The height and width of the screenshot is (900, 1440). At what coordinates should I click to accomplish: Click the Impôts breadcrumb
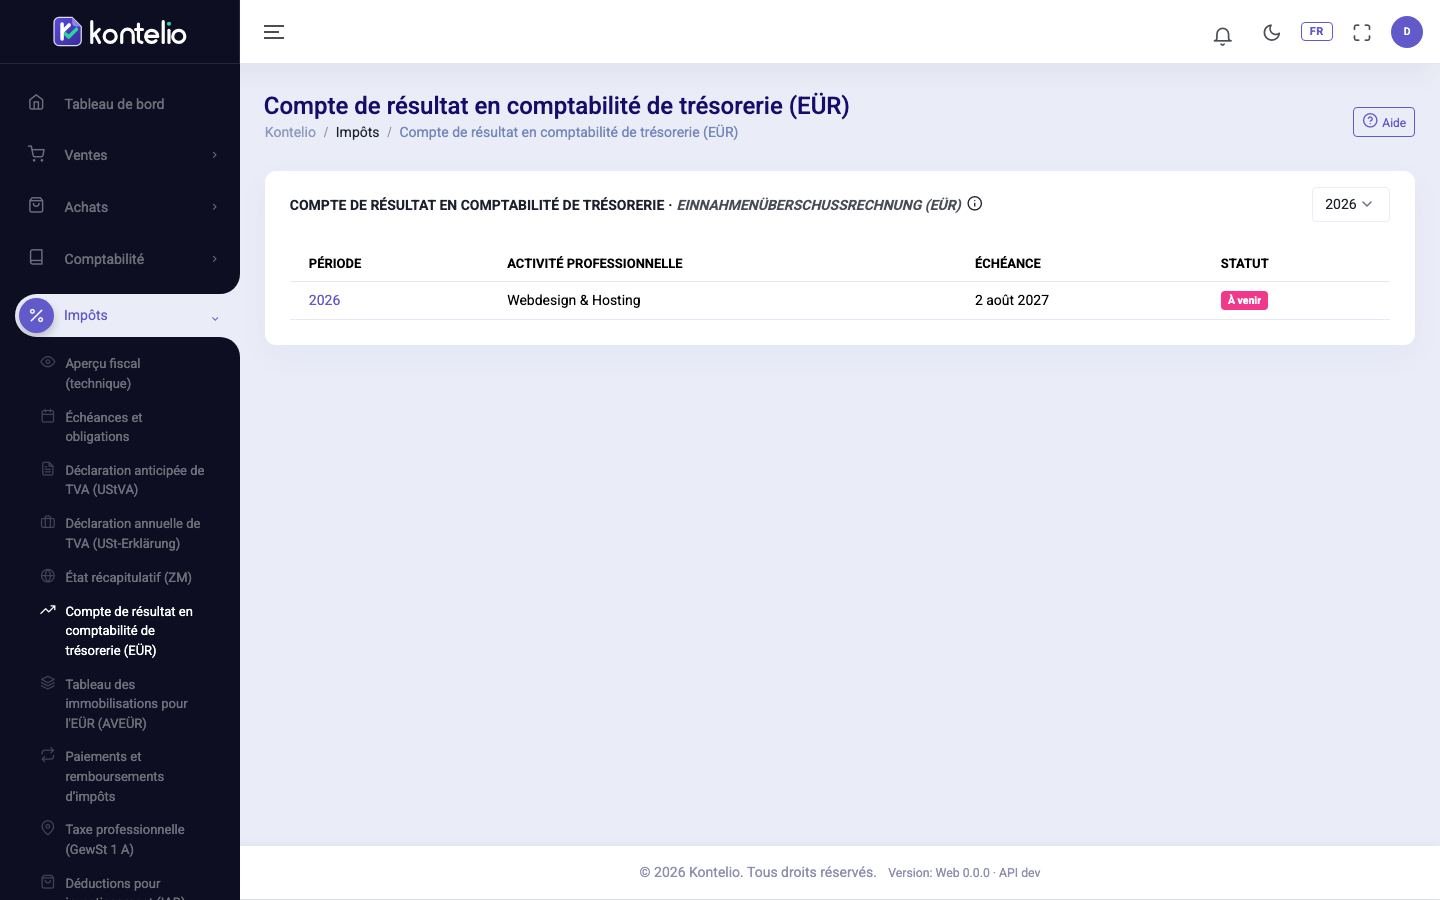[x=357, y=132]
